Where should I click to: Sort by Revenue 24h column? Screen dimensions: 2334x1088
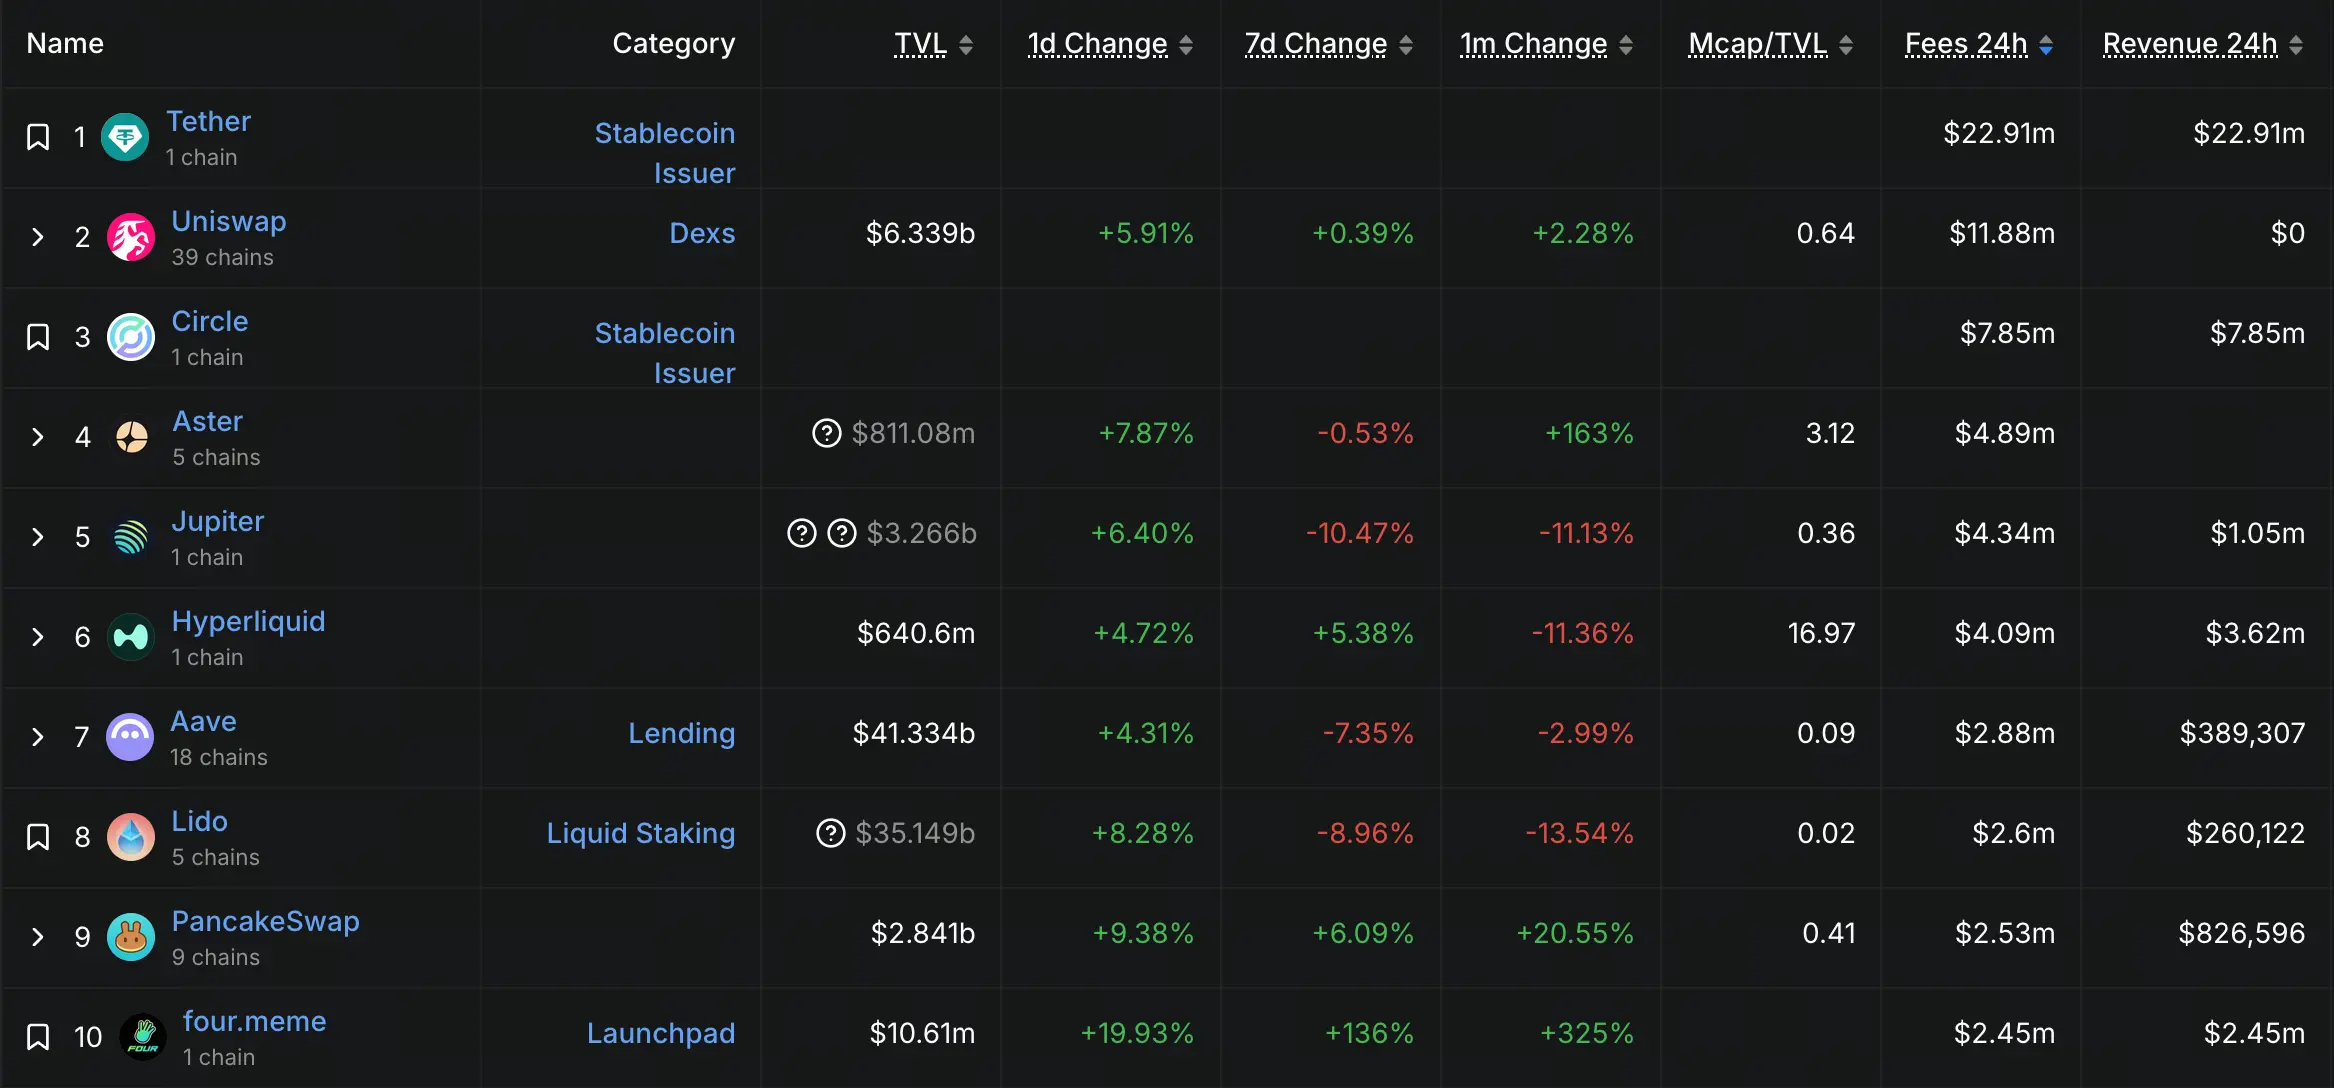click(2190, 43)
